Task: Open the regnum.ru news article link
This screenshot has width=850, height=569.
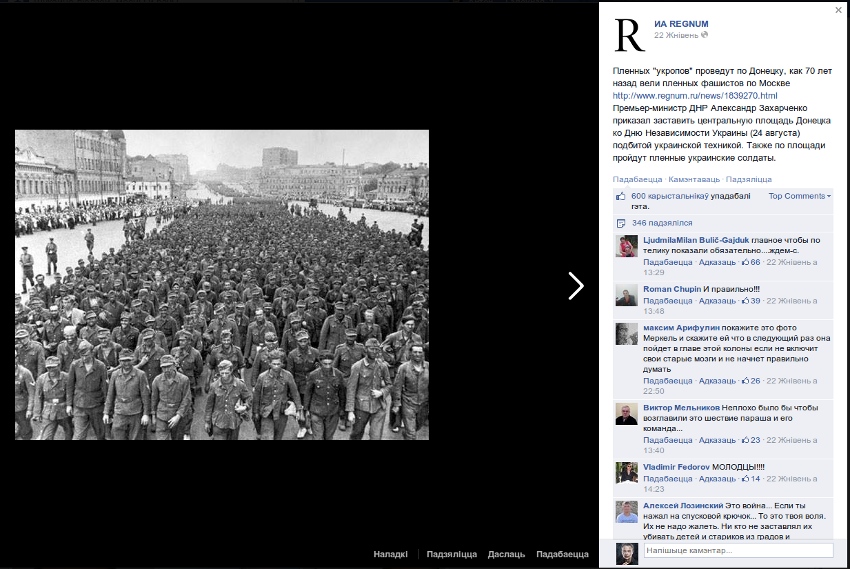Action: [x=693, y=96]
